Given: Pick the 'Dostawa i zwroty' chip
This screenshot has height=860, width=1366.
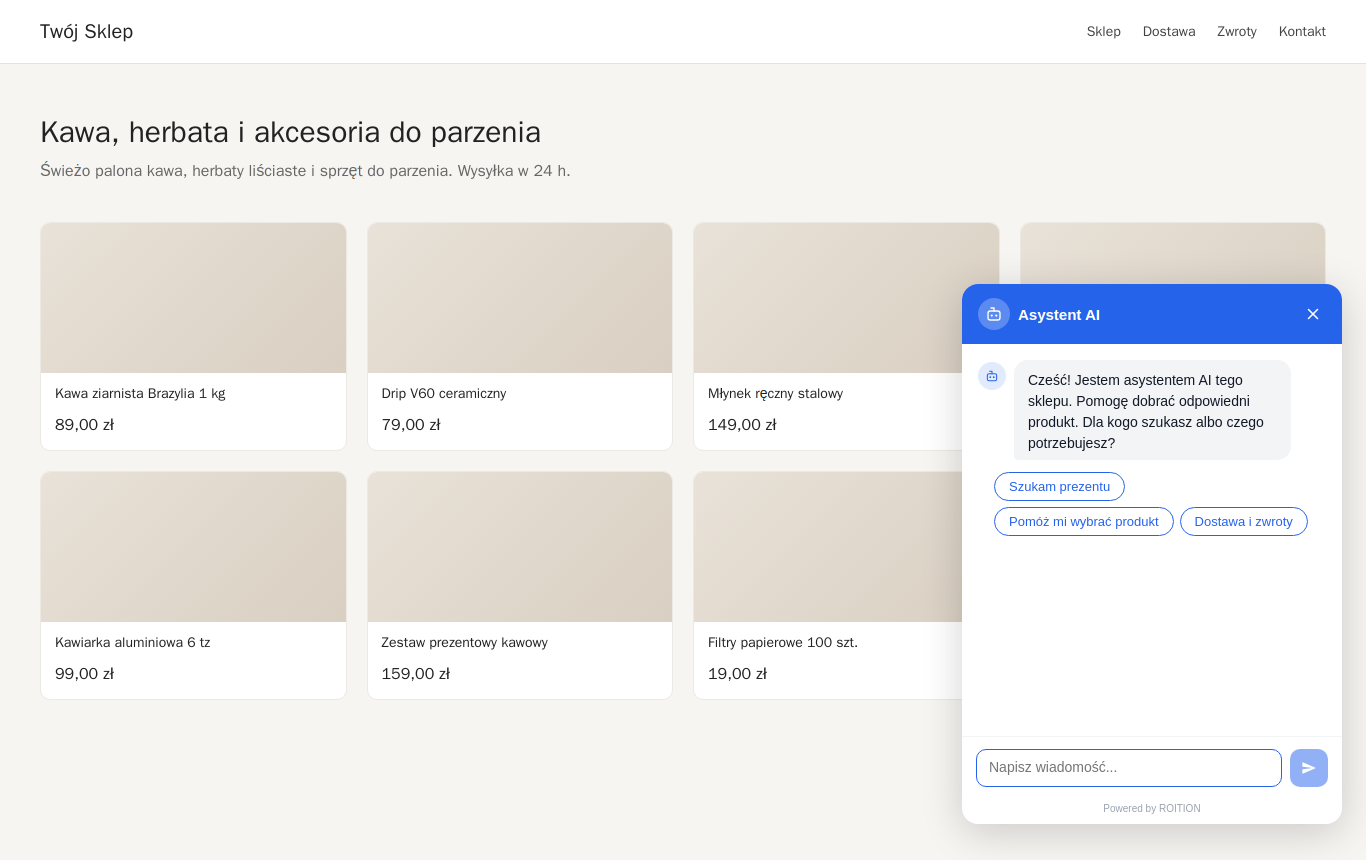Looking at the screenshot, I should (1244, 521).
